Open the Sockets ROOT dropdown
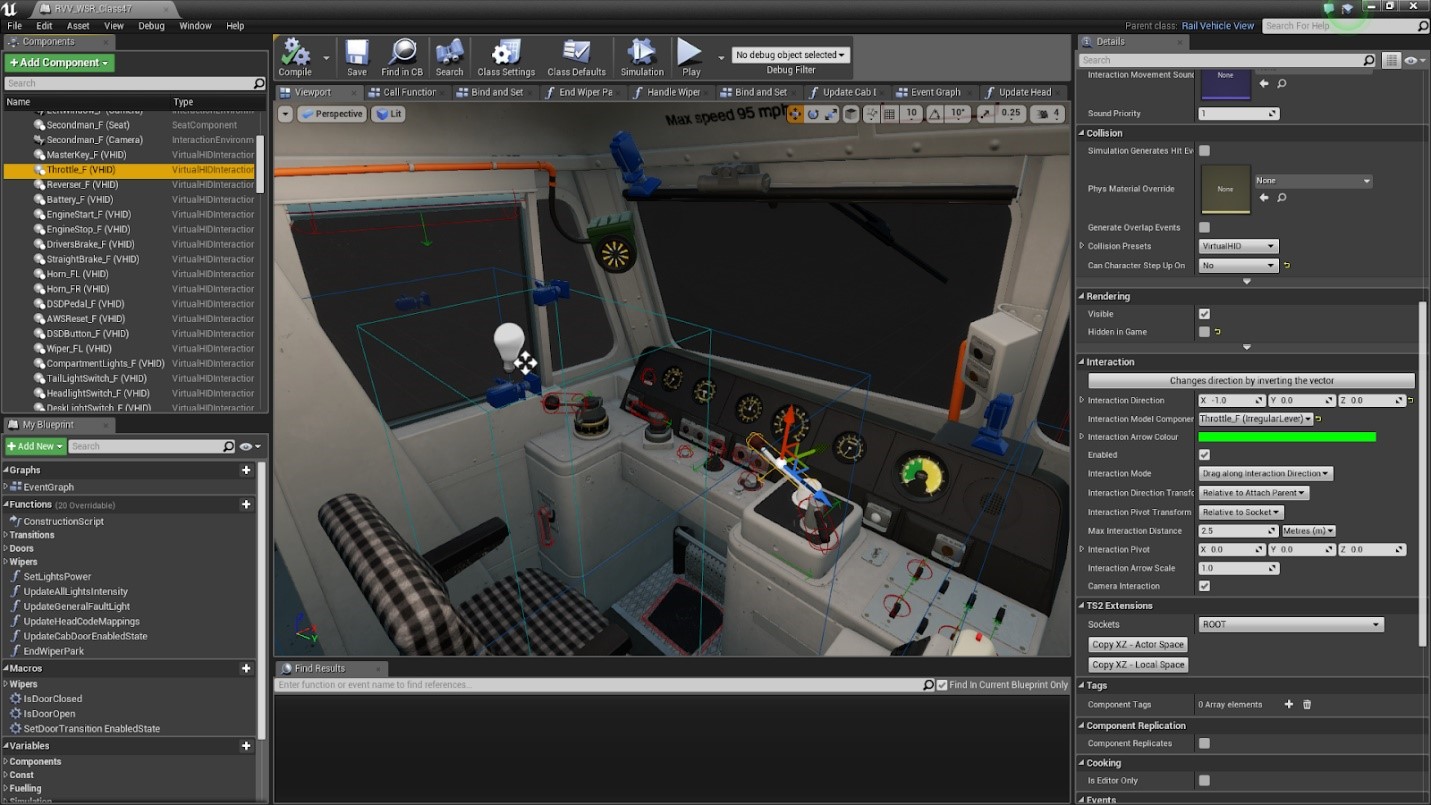Image resolution: width=1431 pixels, height=805 pixels. (x=1290, y=625)
